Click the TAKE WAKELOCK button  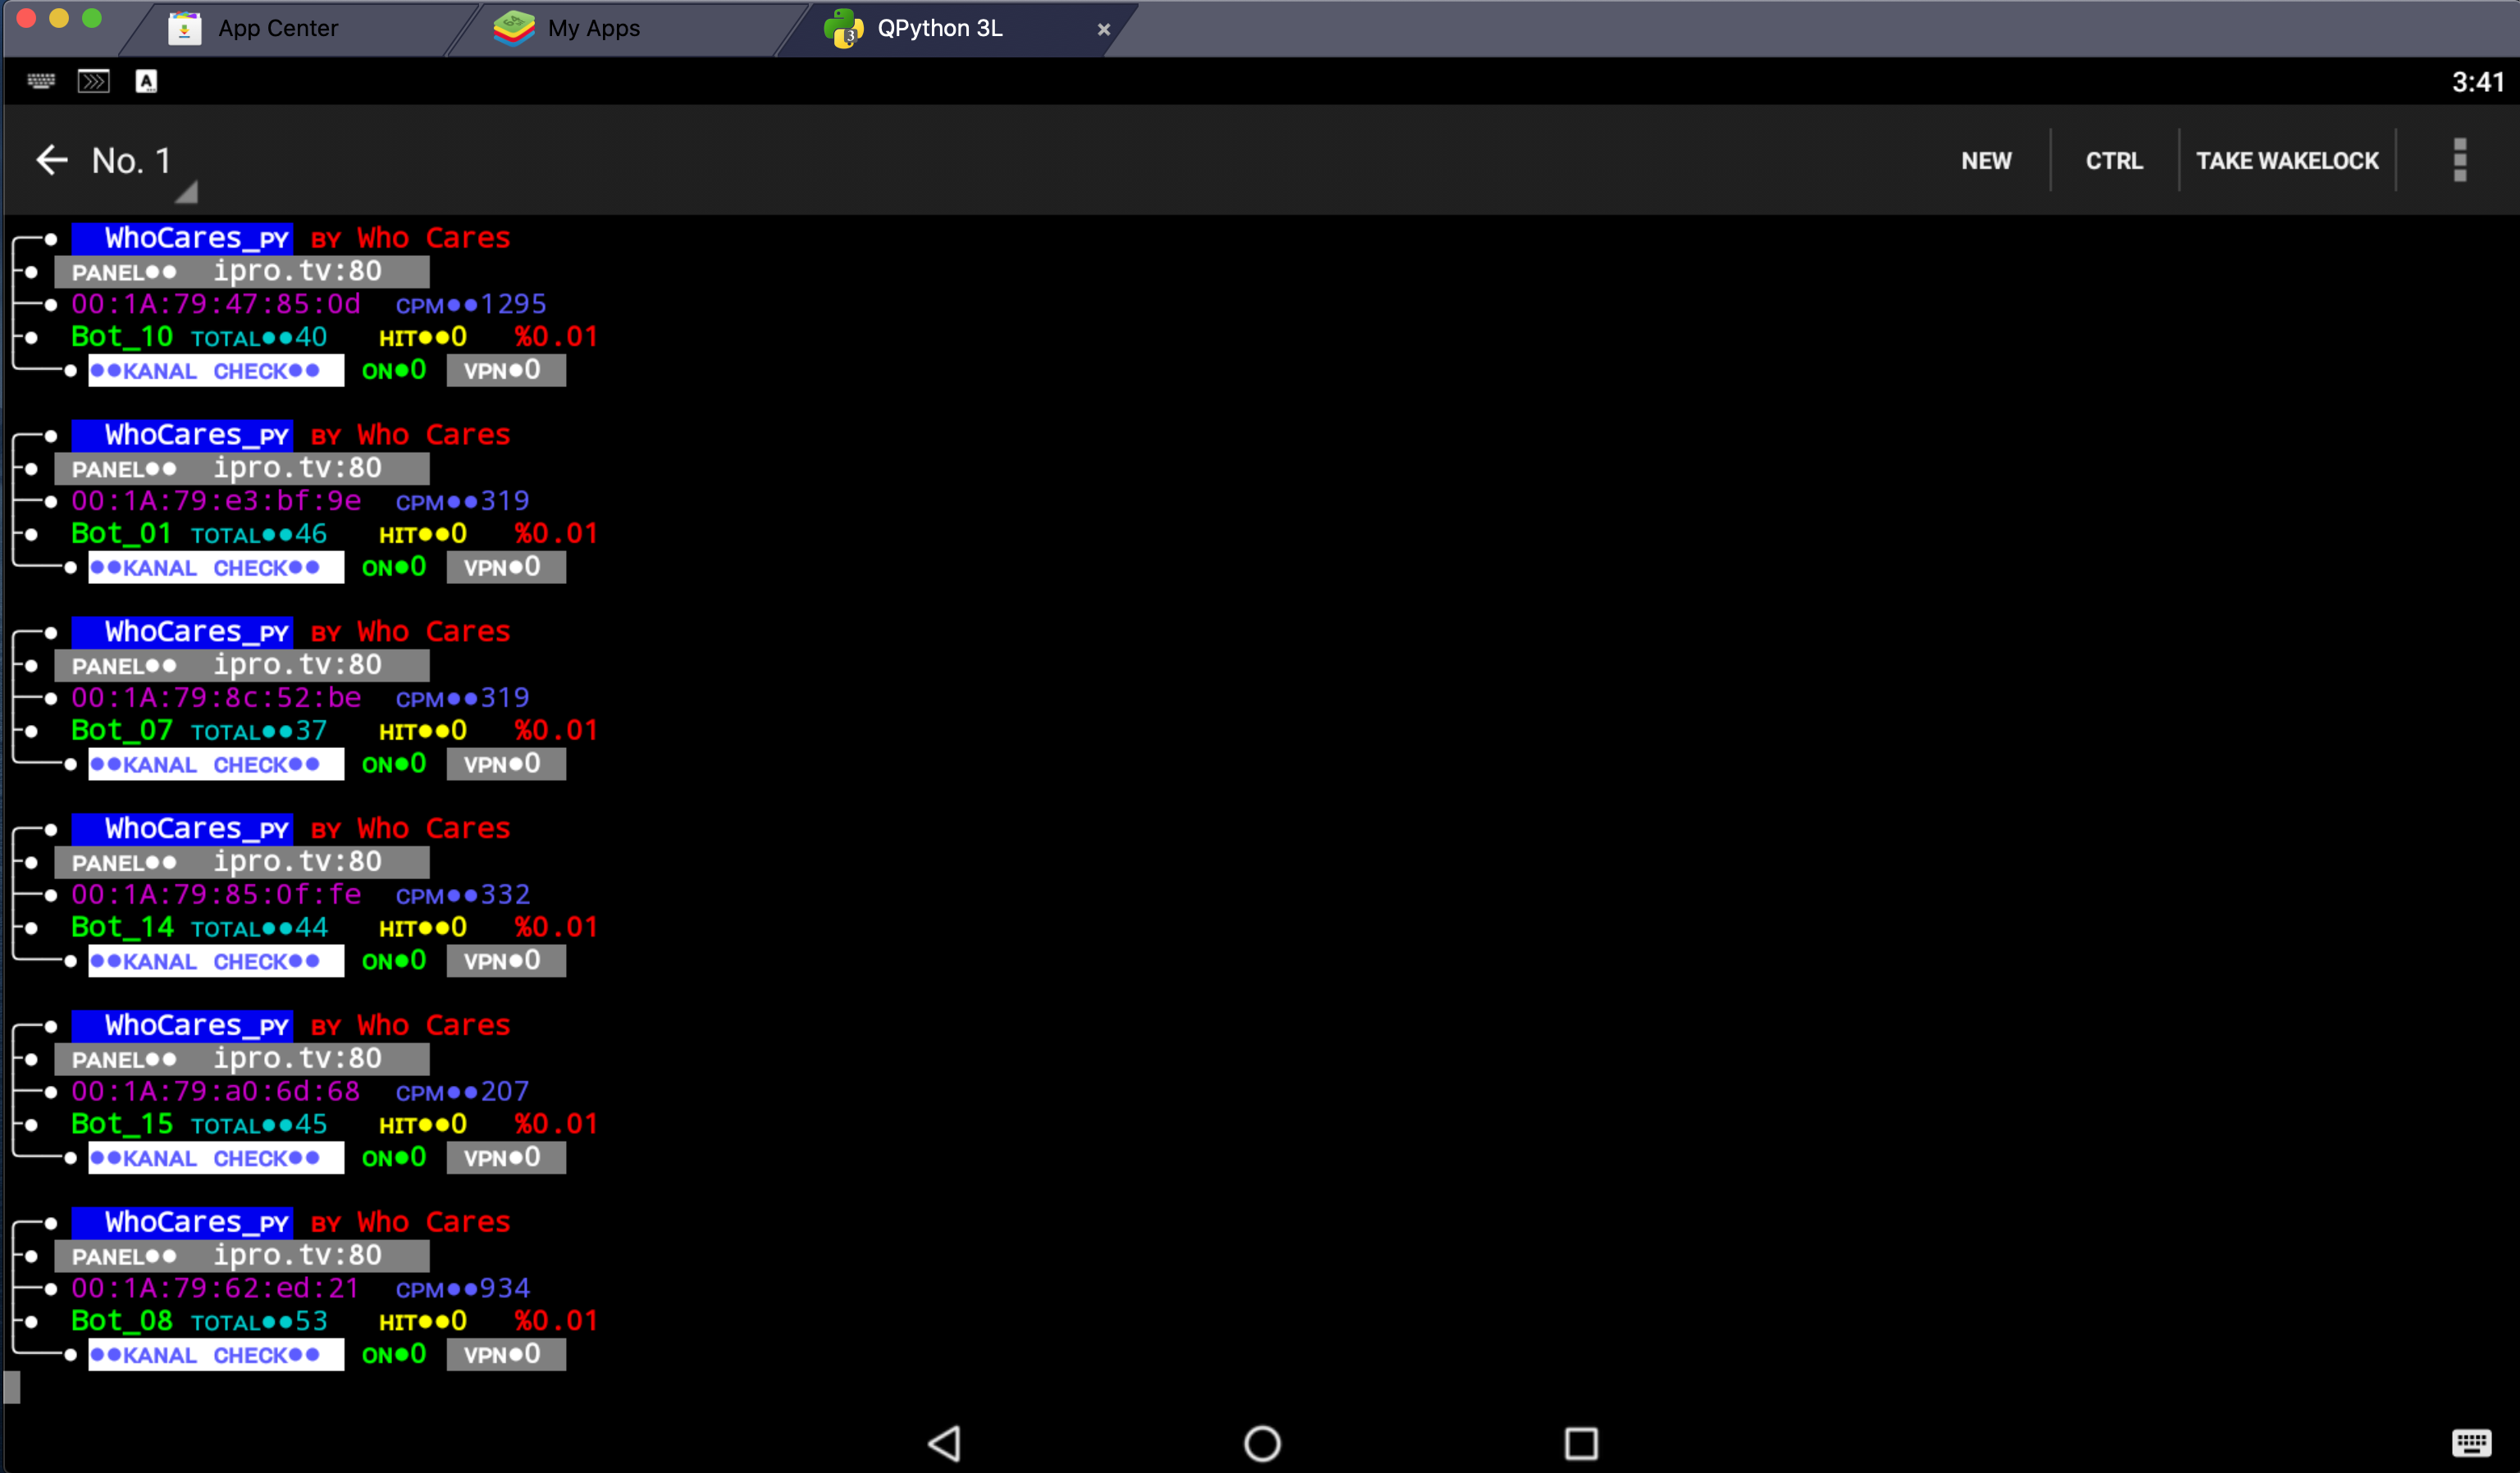[x=2287, y=160]
